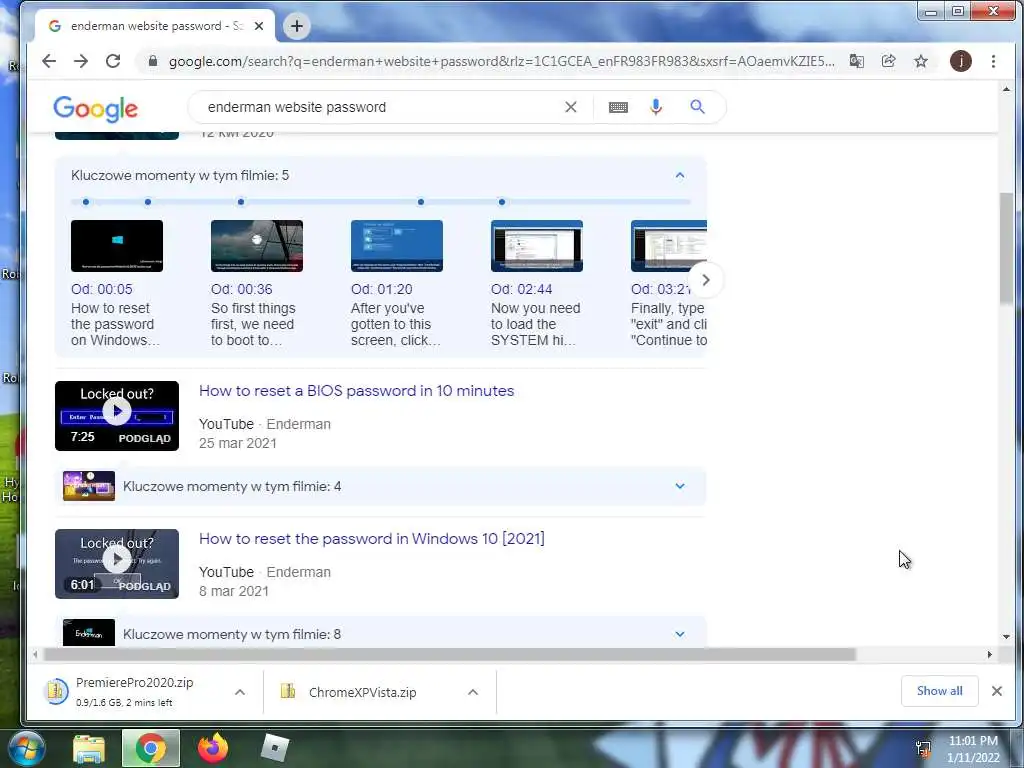Collapse the key moments panel with 5 moments
The image size is (1024, 768).
pyautogui.click(x=680, y=175)
